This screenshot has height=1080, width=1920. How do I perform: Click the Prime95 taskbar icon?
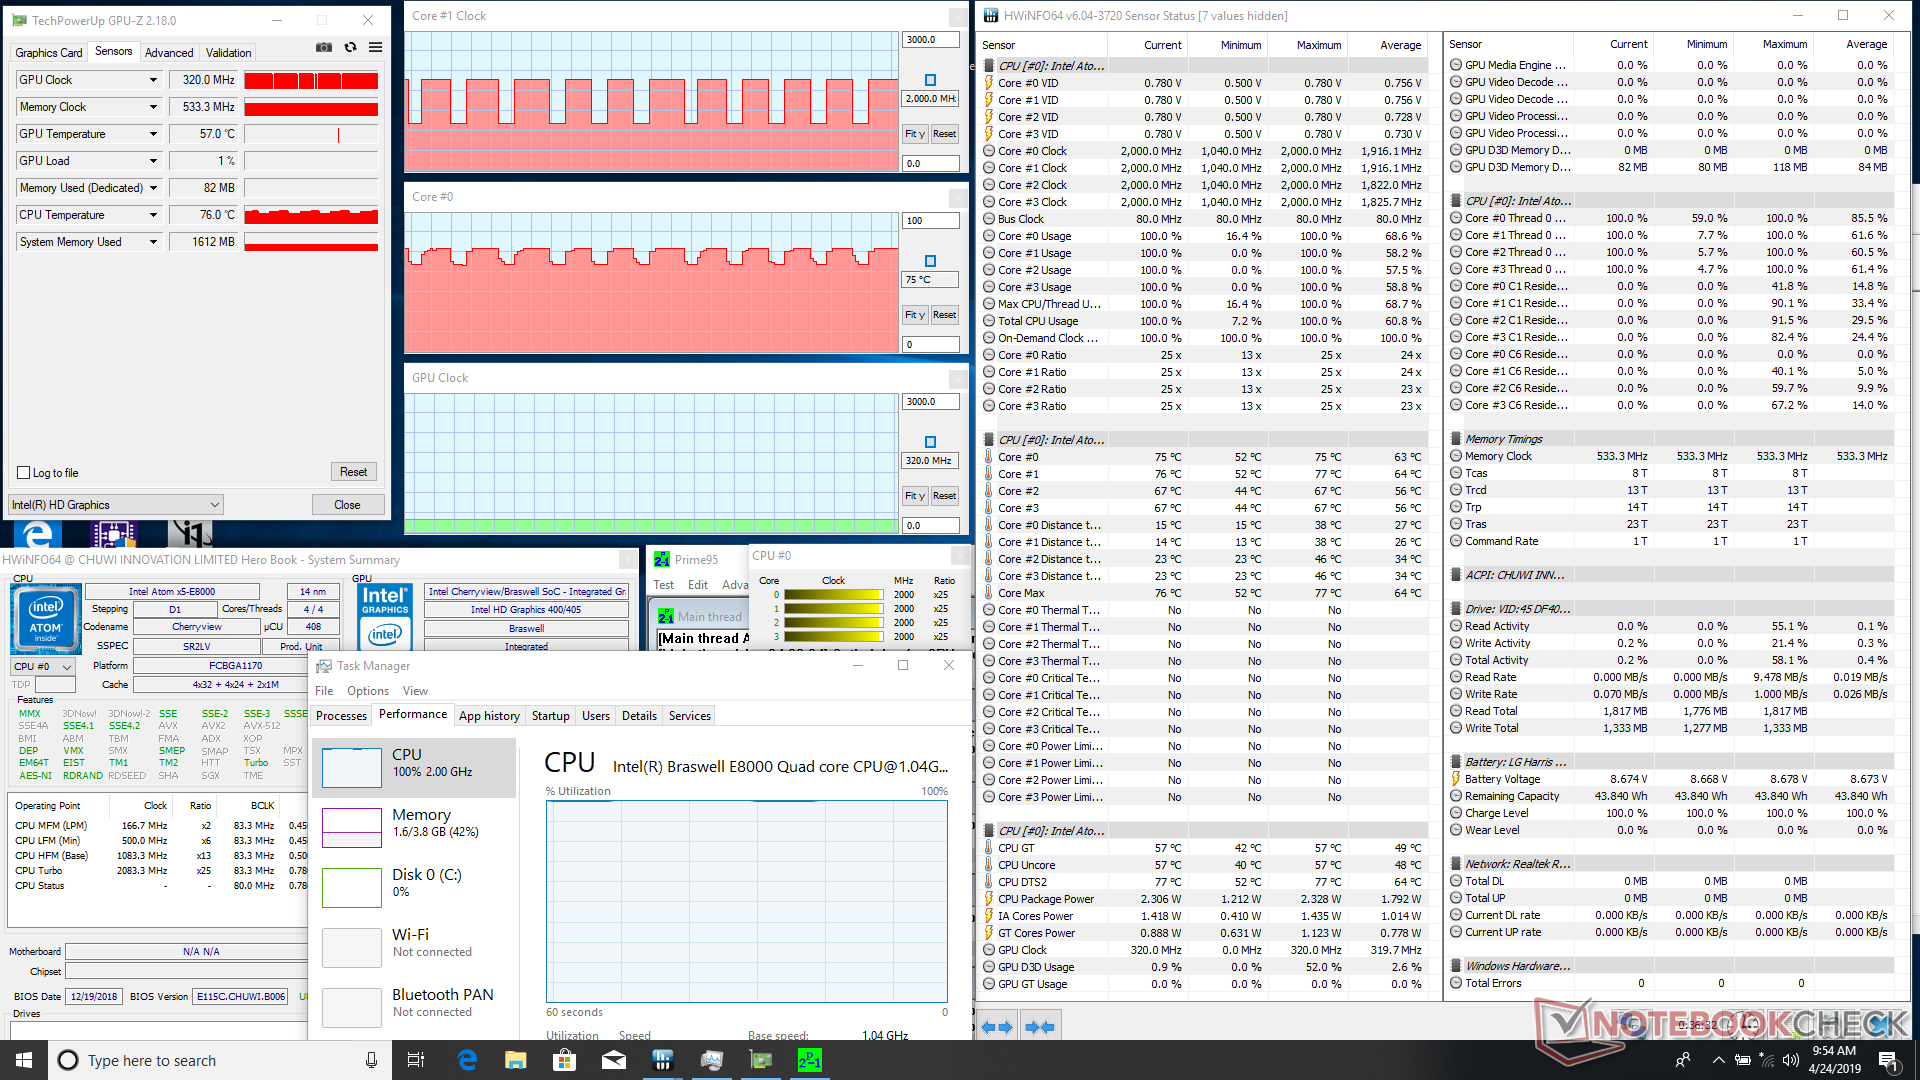(x=810, y=1060)
